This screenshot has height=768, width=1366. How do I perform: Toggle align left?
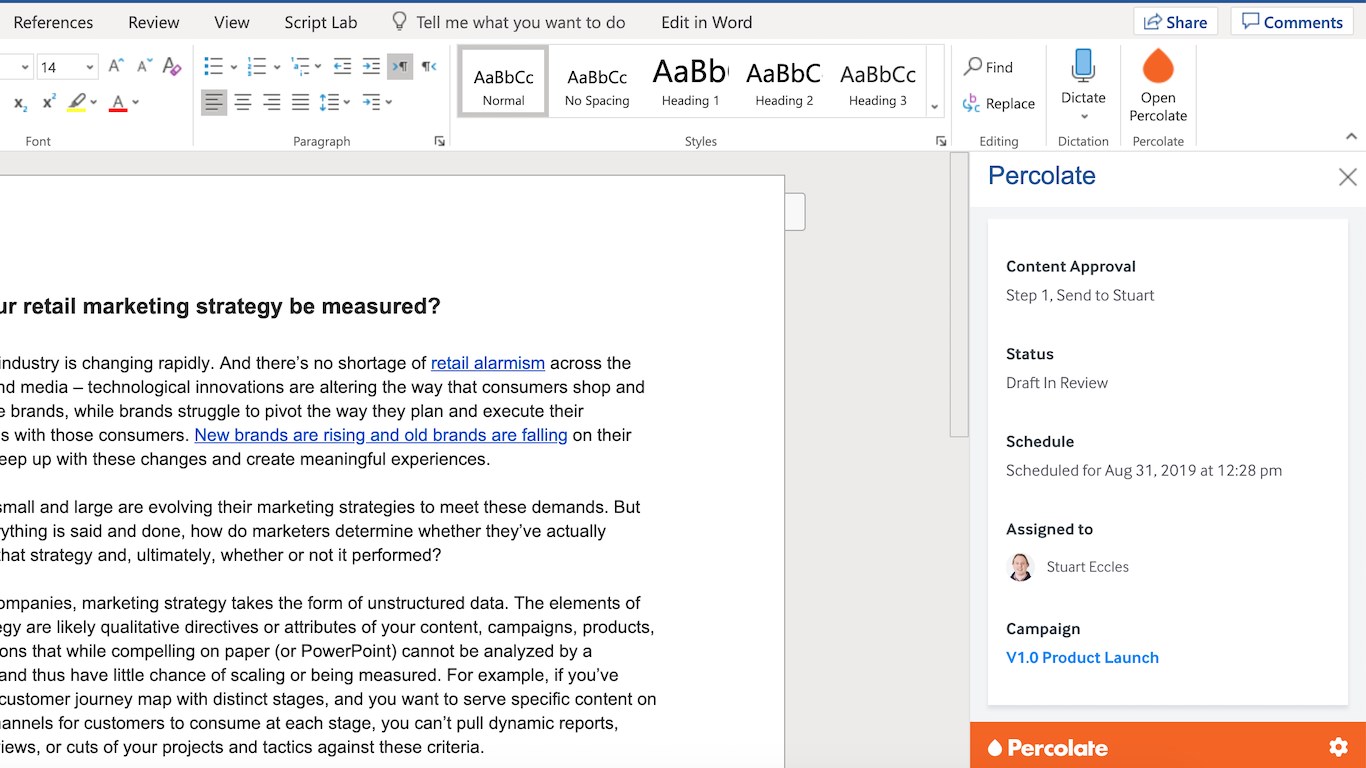[x=214, y=102]
